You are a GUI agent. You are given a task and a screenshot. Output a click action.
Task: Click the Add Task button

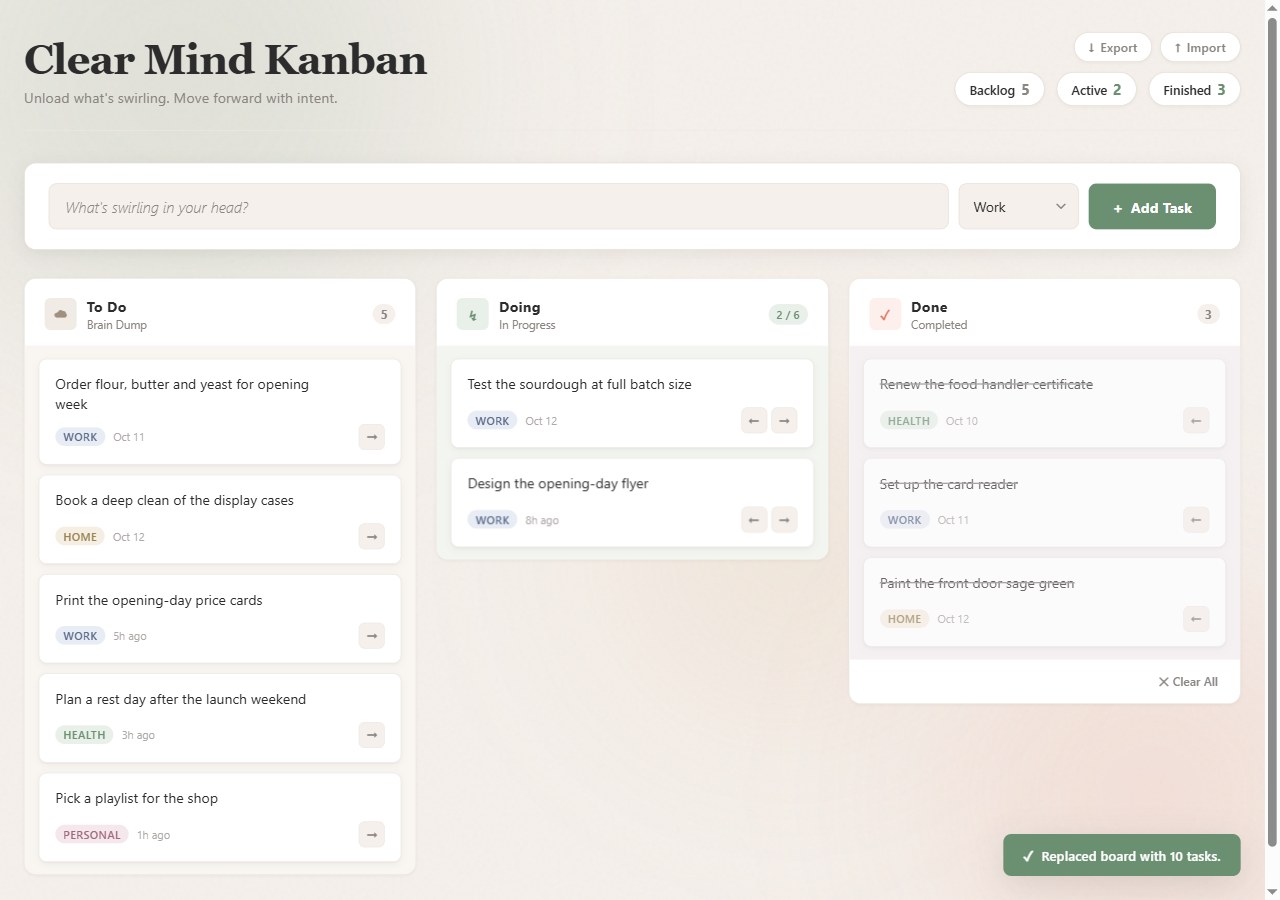coord(1152,207)
